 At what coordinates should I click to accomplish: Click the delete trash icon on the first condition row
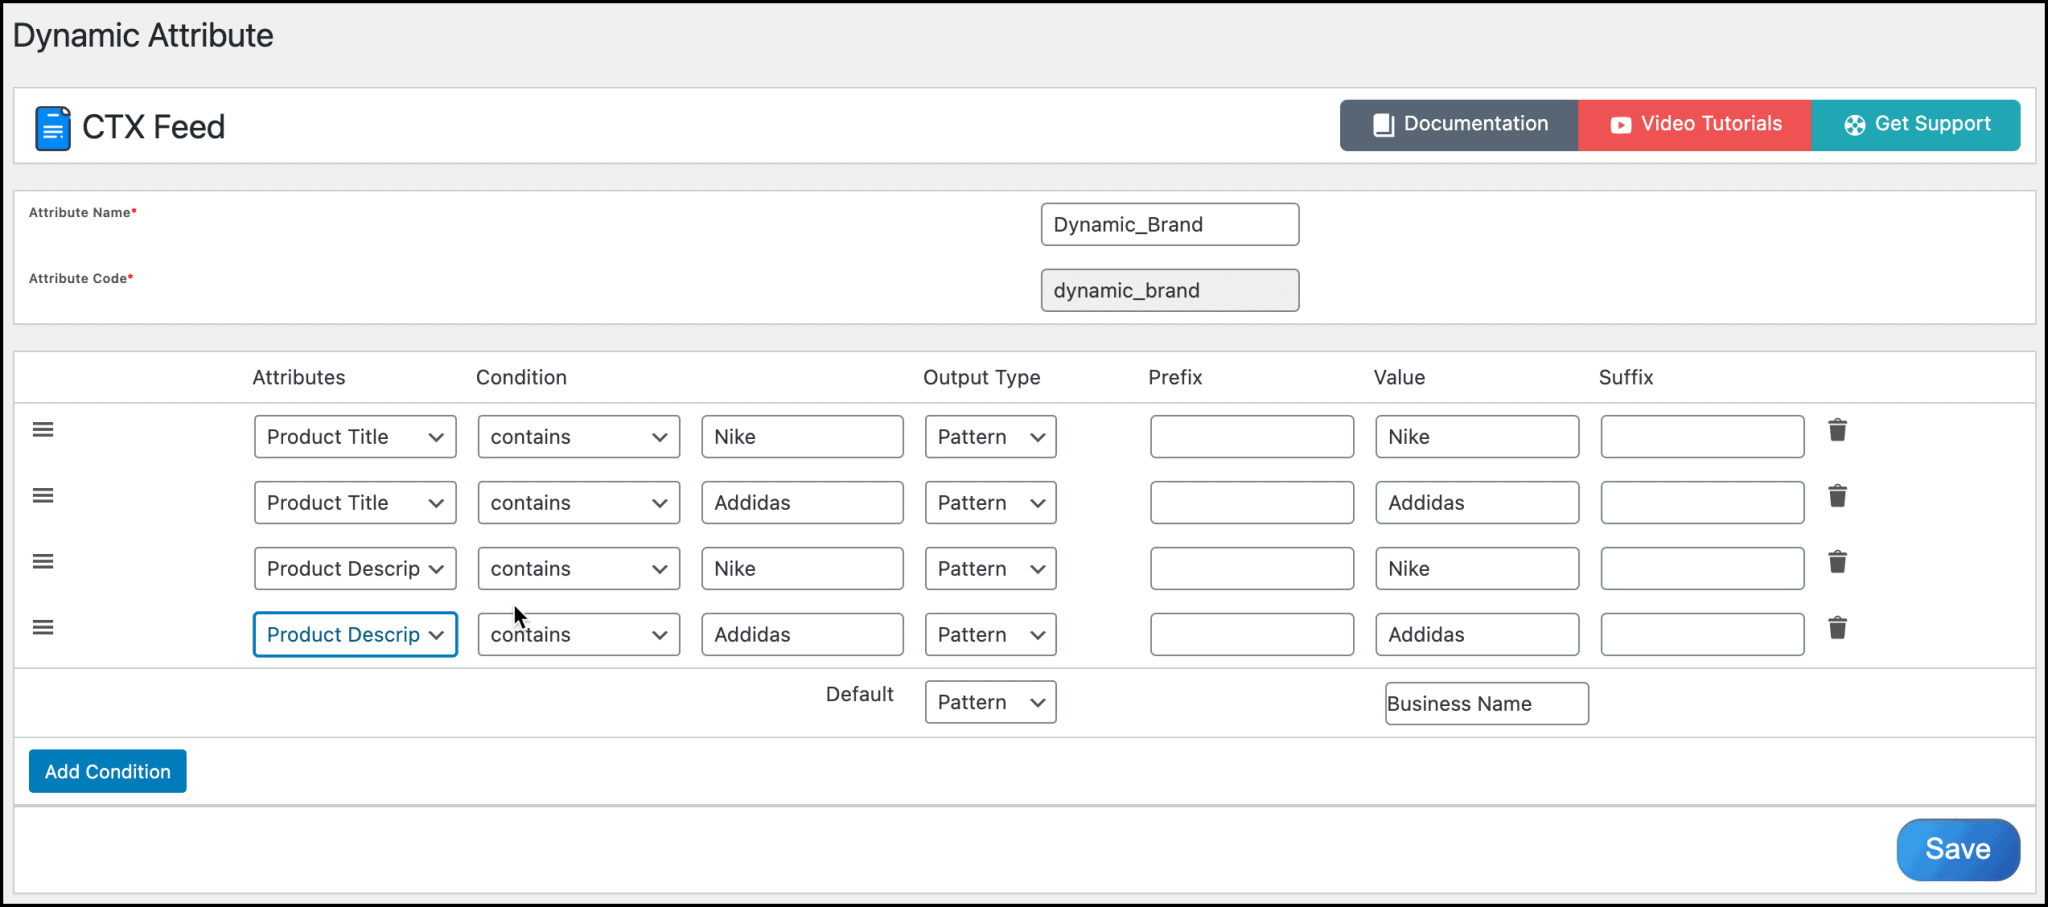click(x=1838, y=429)
